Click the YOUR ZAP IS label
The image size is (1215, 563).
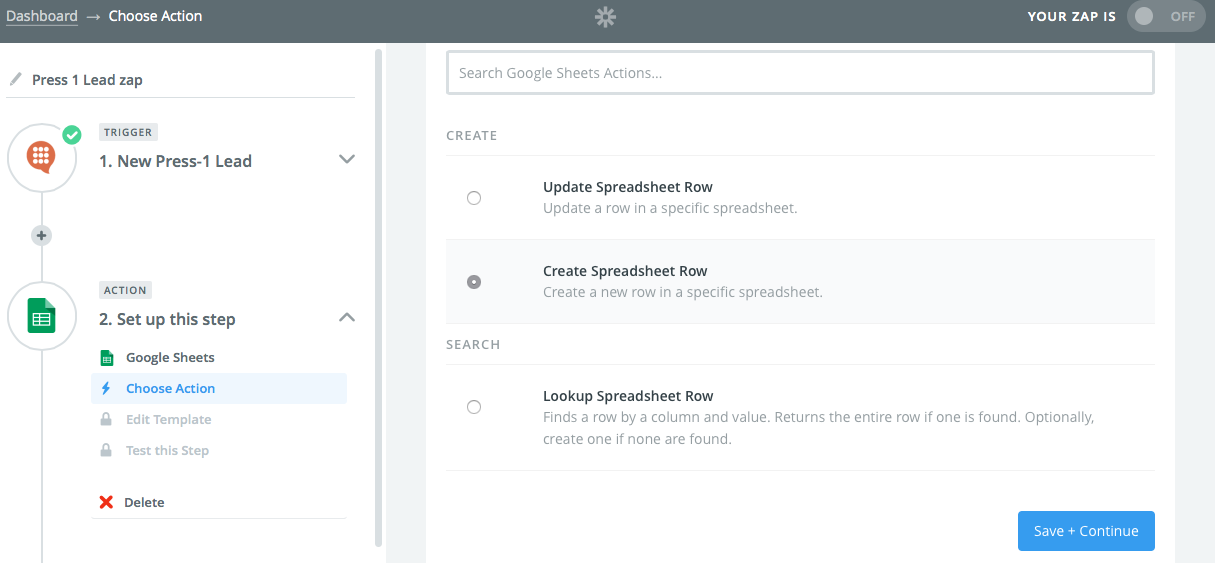1072,16
